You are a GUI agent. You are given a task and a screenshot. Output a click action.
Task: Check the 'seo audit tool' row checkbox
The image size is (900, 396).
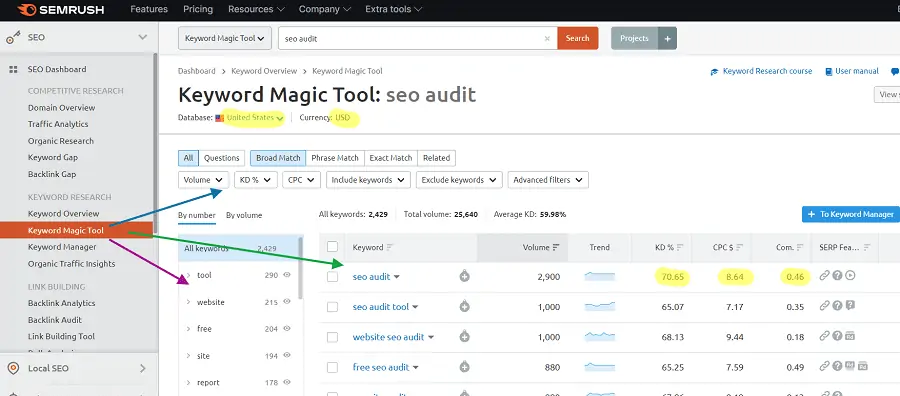click(x=332, y=307)
